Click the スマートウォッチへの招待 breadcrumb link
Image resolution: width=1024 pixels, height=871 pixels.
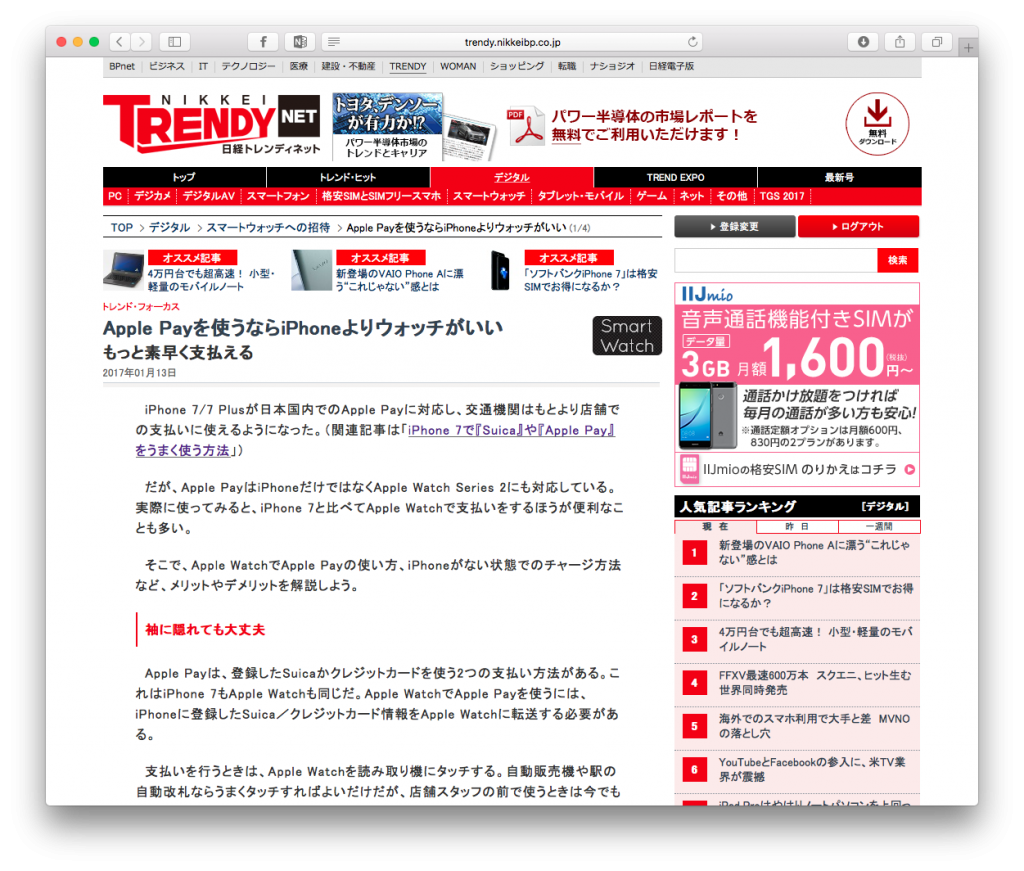(x=268, y=227)
